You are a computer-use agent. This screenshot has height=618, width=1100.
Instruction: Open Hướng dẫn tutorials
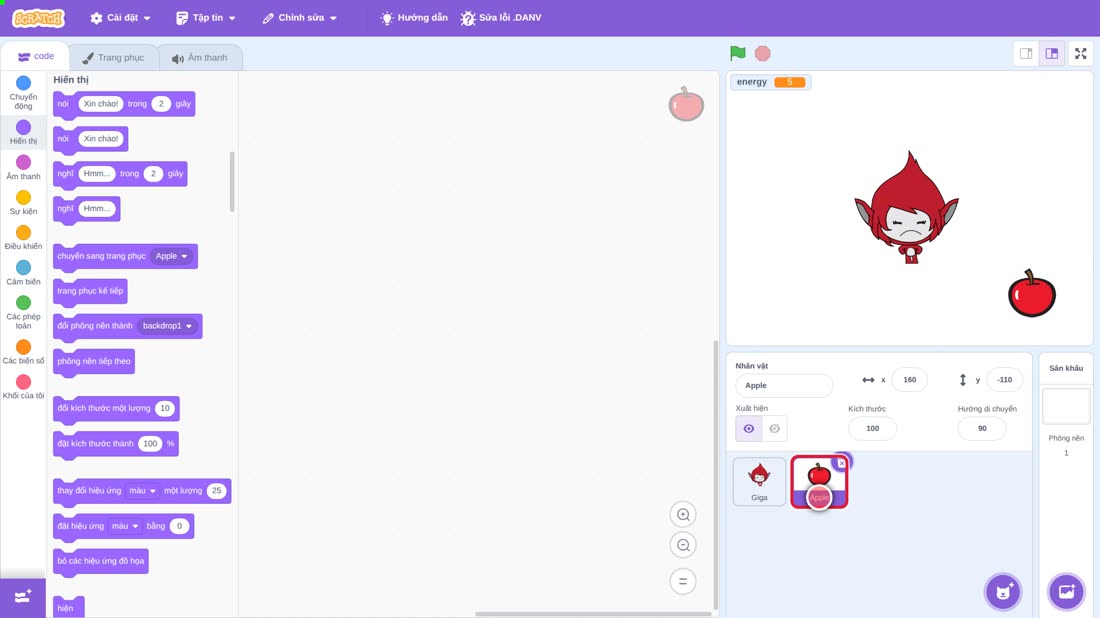tap(414, 18)
